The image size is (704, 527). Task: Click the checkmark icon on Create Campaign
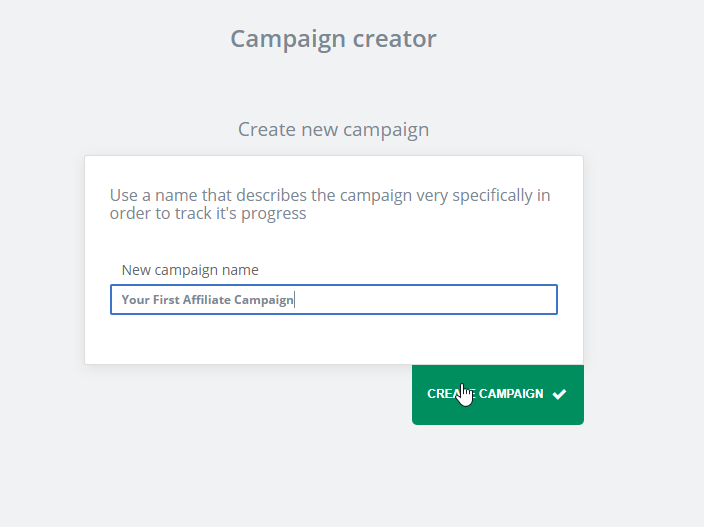tap(559, 394)
